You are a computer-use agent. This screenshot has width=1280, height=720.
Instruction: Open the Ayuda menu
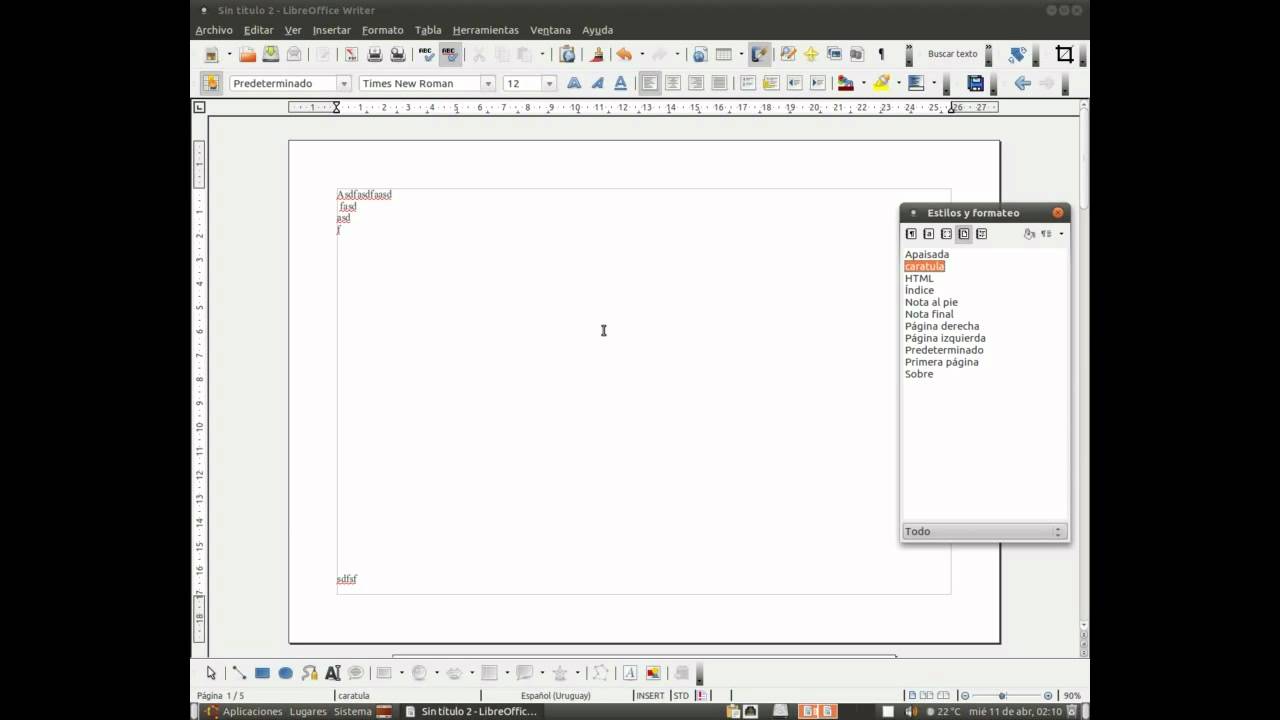coord(598,30)
